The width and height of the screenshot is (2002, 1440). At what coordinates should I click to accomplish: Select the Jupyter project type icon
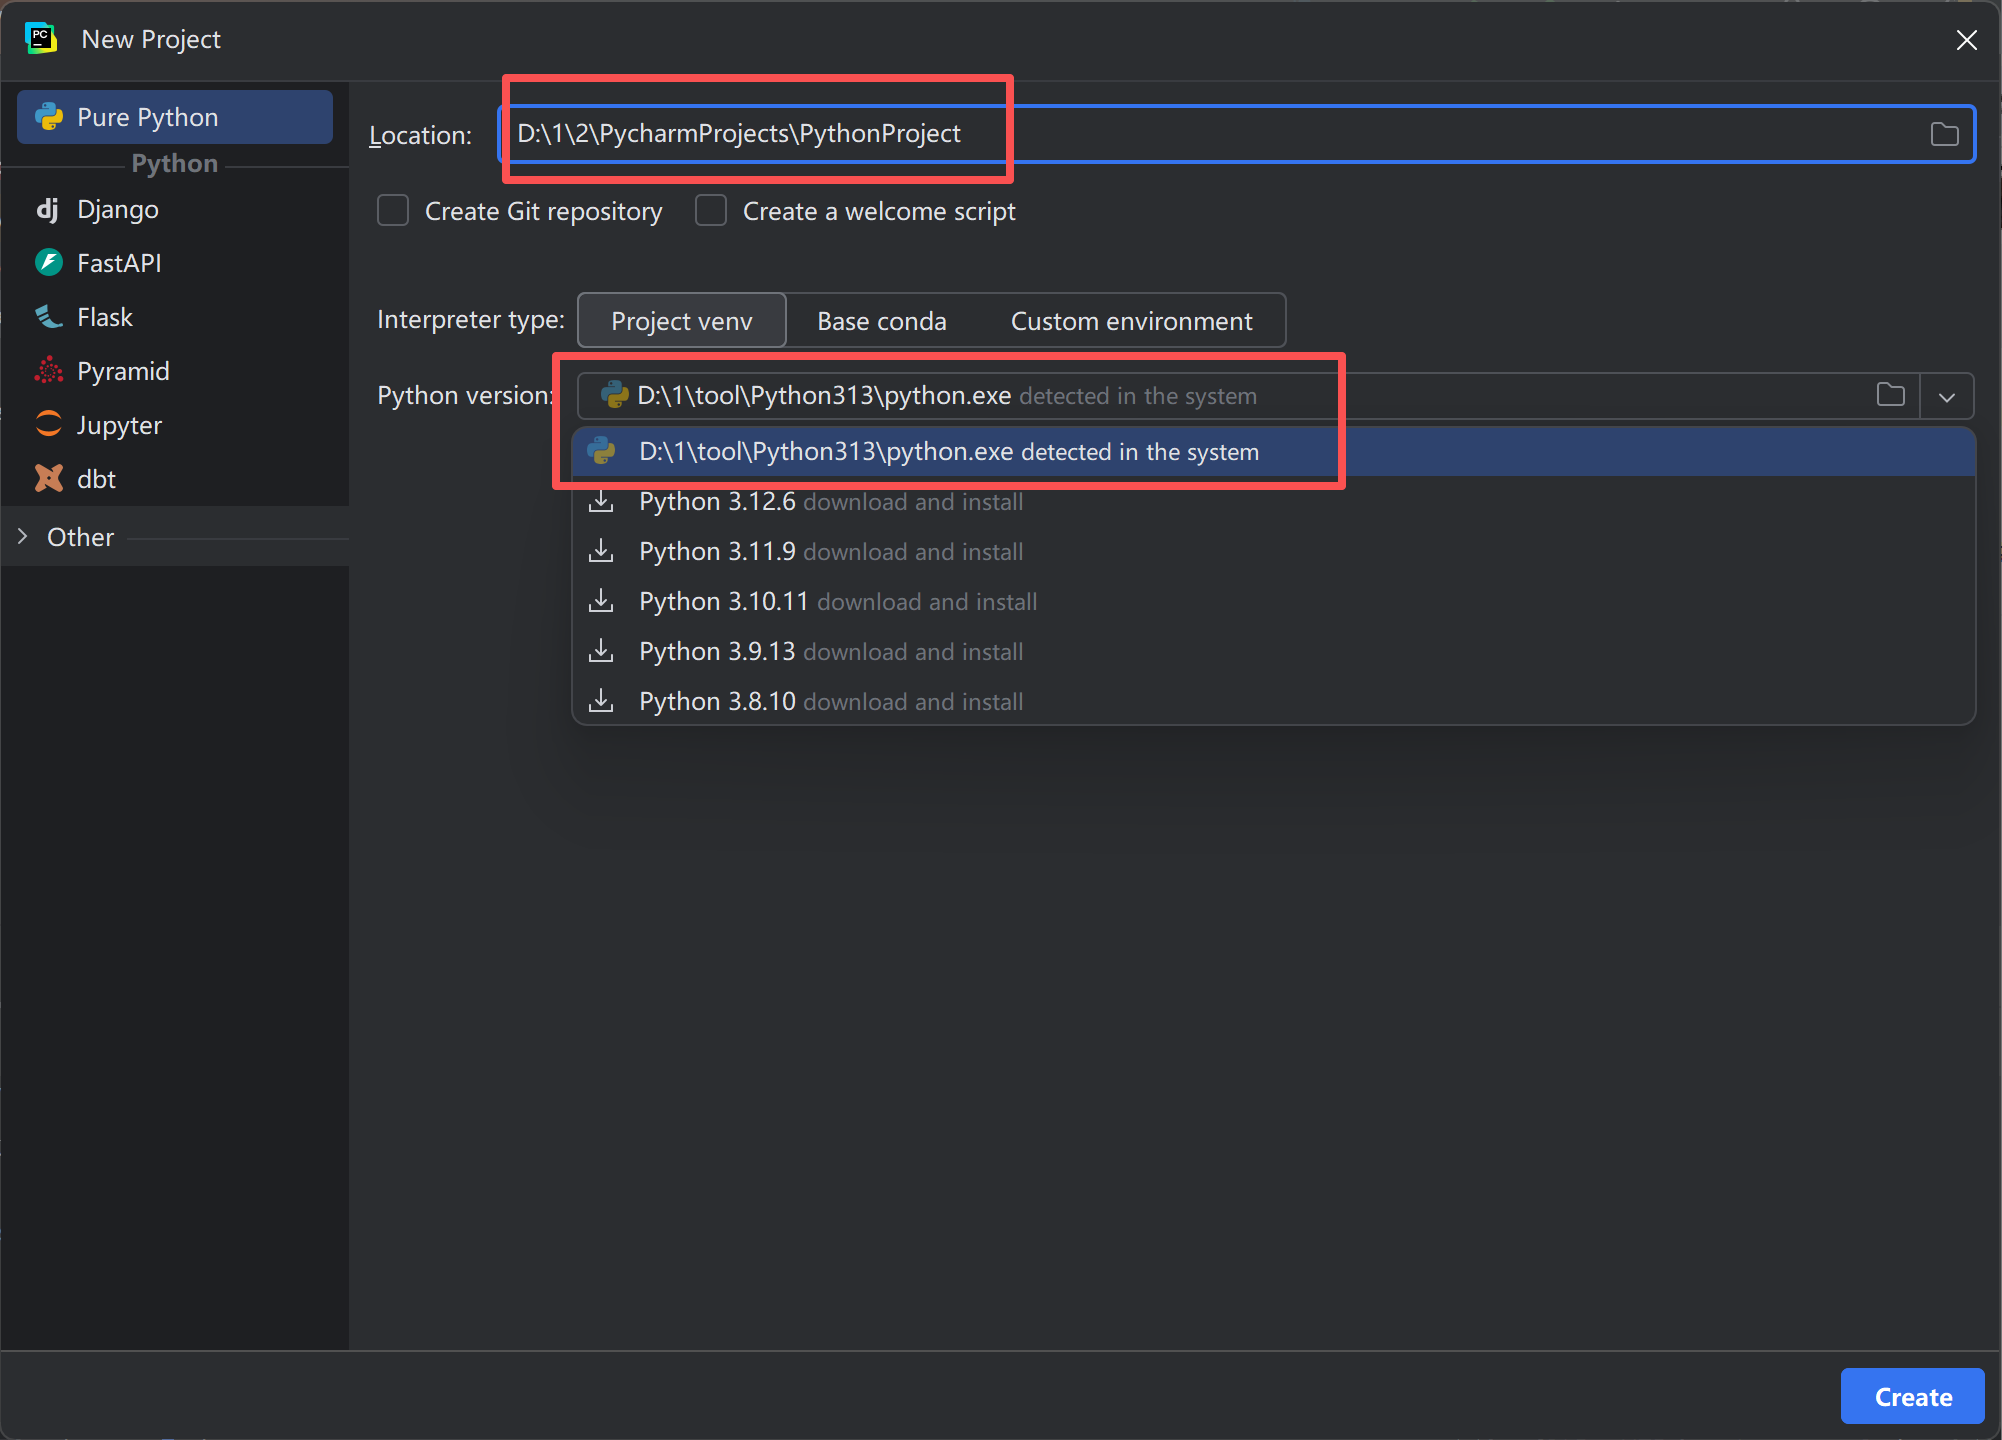click(48, 424)
